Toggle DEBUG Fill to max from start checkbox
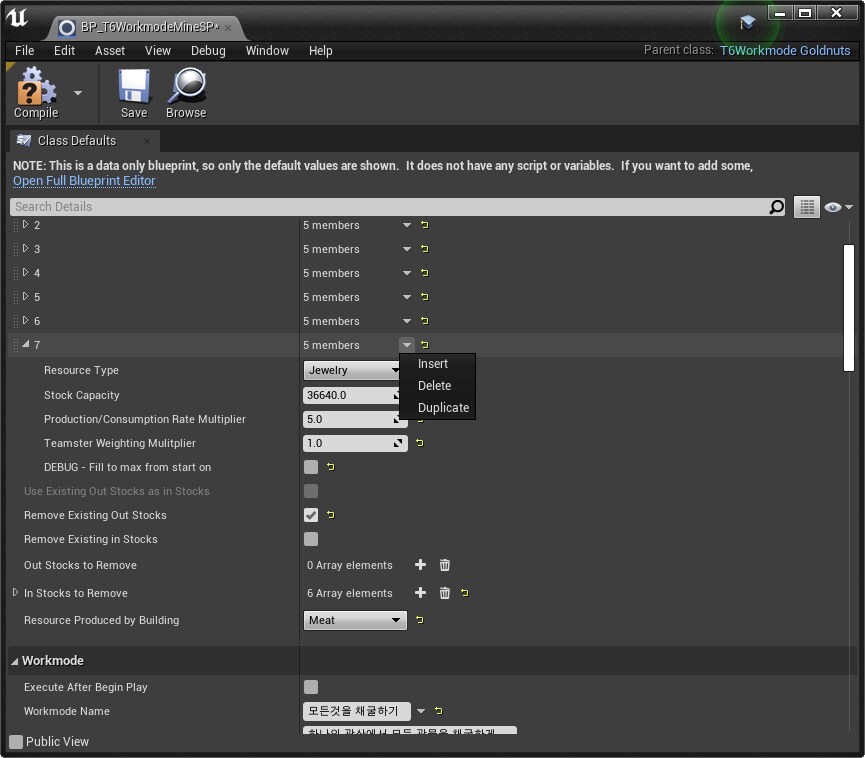Image resolution: width=865 pixels, height=758 pixels. tap(311, 467)
